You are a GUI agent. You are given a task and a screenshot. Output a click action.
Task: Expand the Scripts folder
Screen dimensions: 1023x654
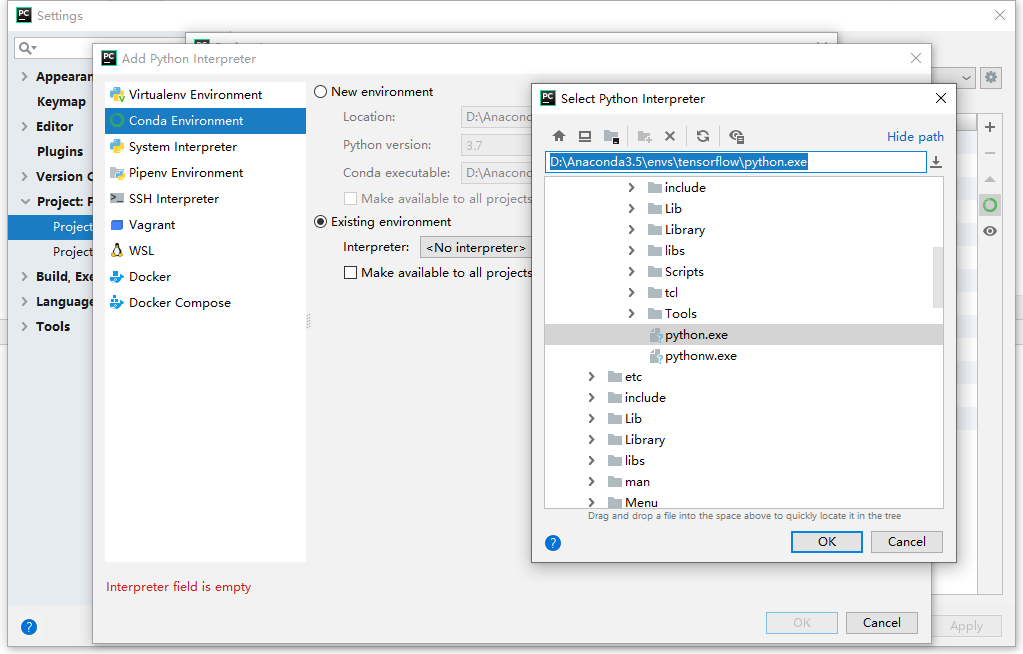click(x=631, y=272)
